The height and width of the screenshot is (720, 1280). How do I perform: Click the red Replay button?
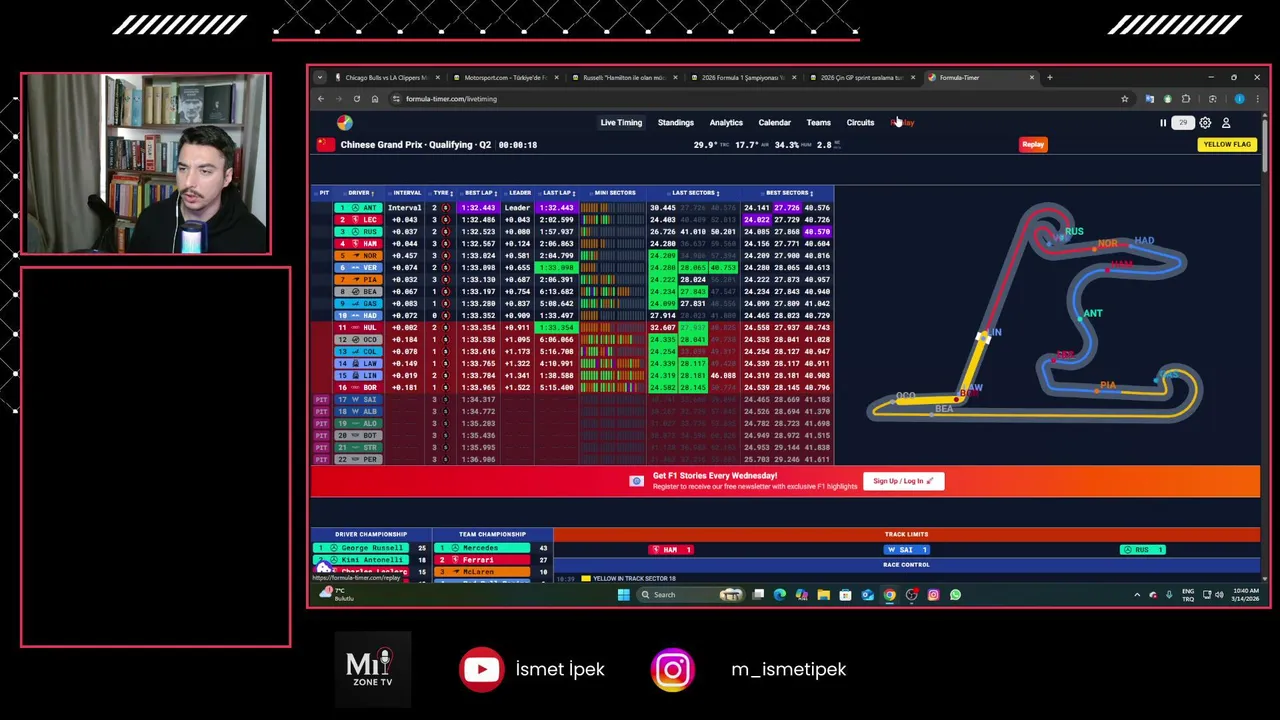pos(1033,144)
